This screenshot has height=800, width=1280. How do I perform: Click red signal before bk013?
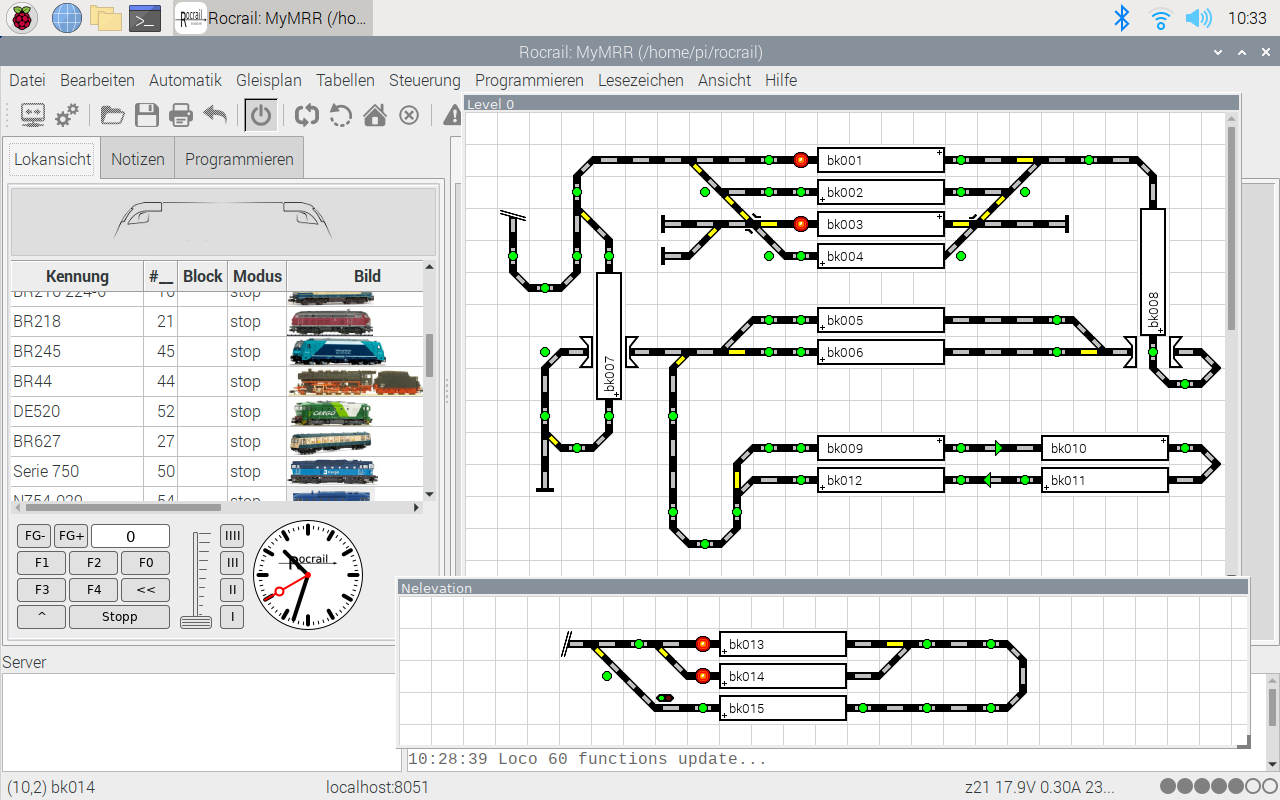tap(703, 644)
